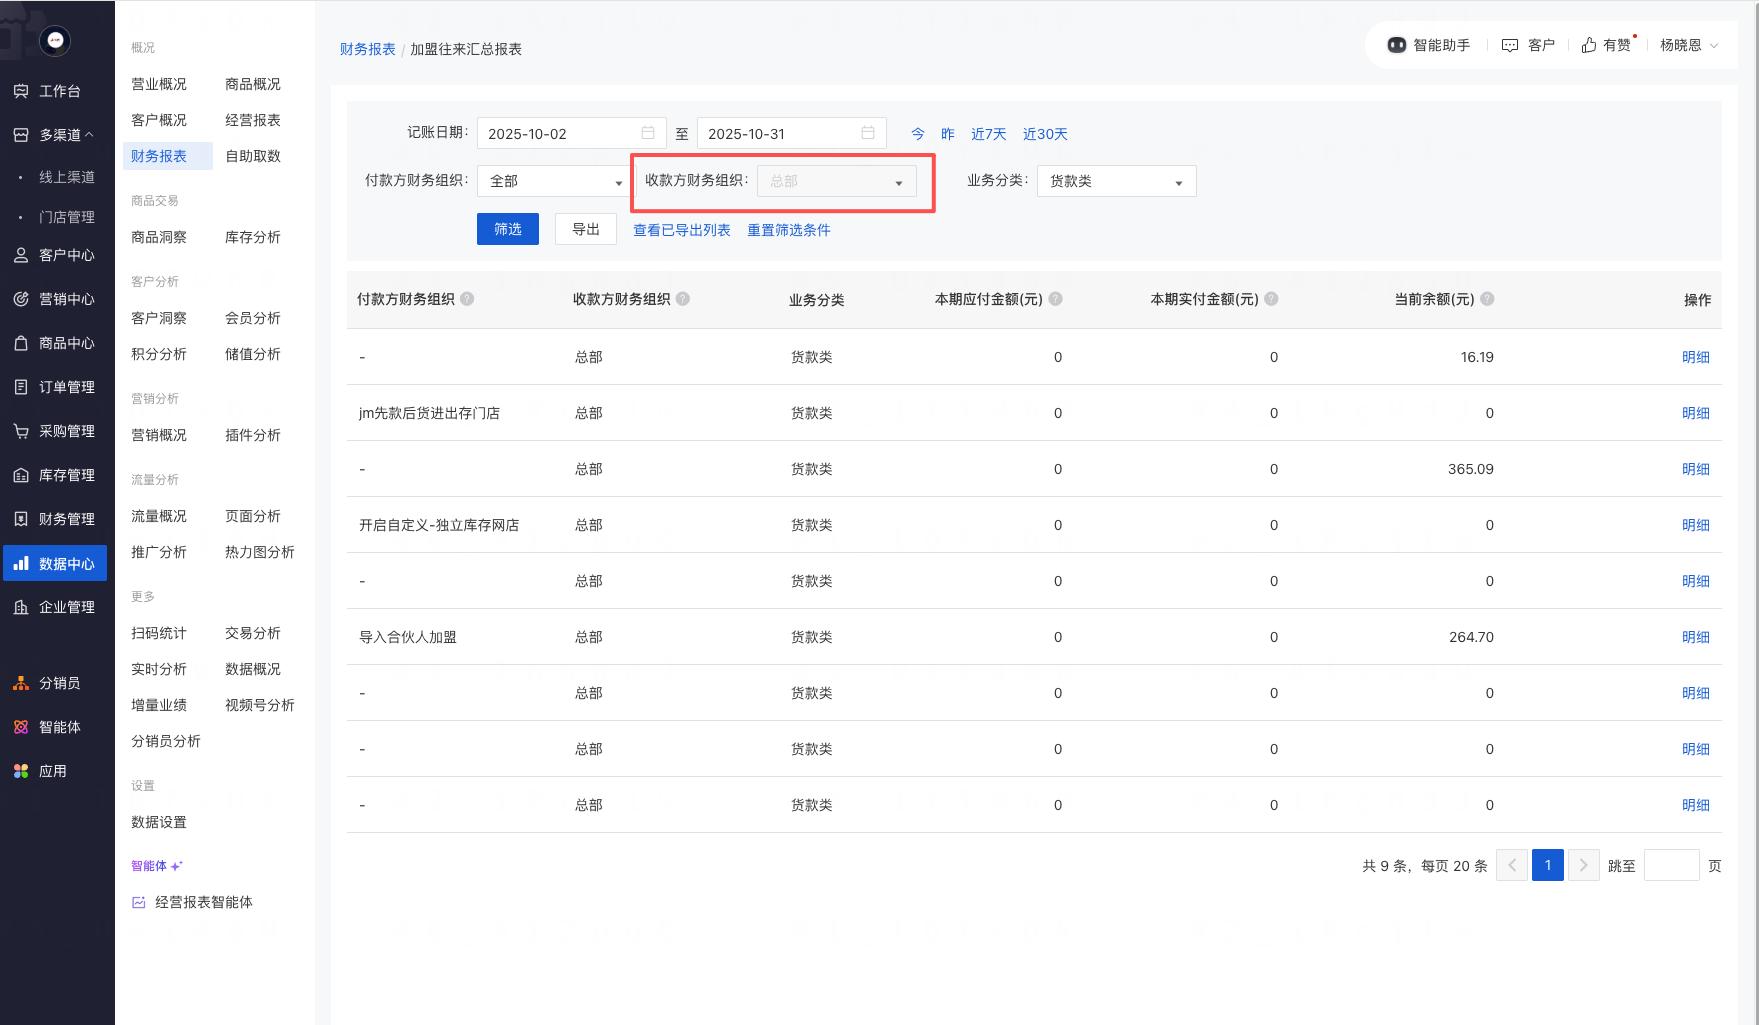Click help icon beside 付款方财务组织 column header
This screenshot has height=1025, width=1759.
click(467, 299)
